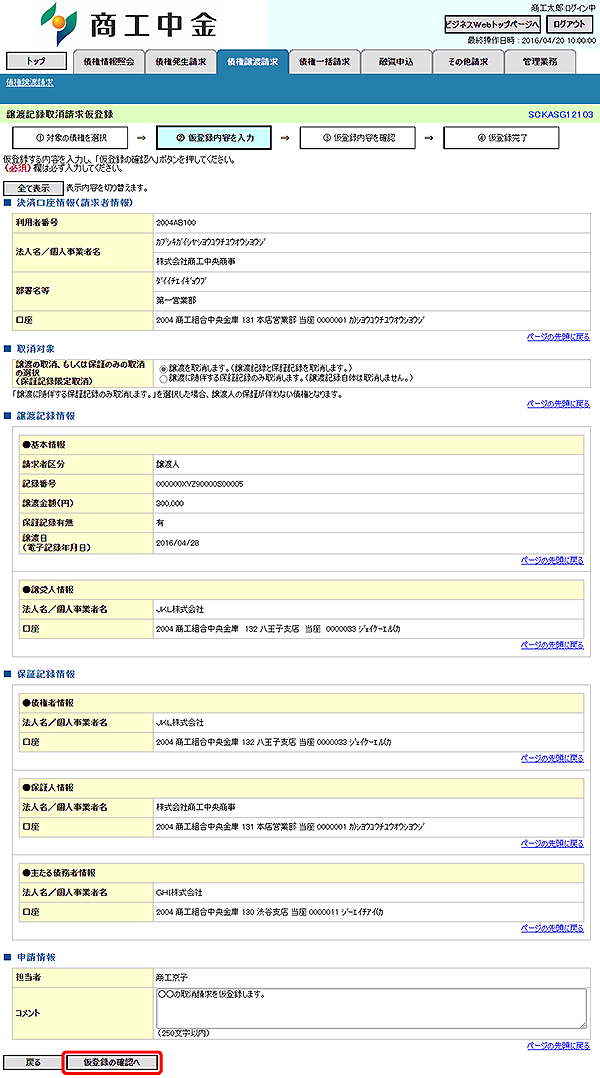Click step ③ 仮登録内容を確認 box
The width and height of the screenshot is (600, 1078).
point(357,138)
